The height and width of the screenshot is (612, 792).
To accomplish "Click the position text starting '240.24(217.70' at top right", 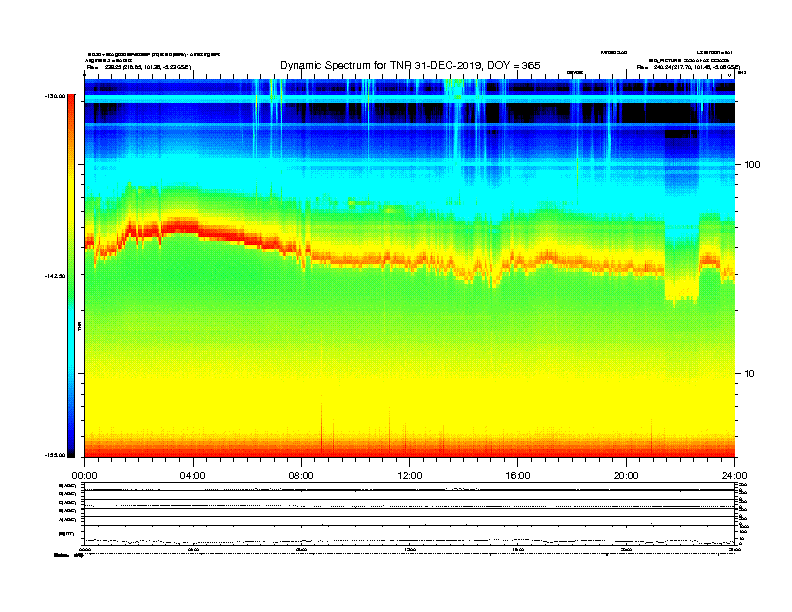I will [x=698, y=67].
